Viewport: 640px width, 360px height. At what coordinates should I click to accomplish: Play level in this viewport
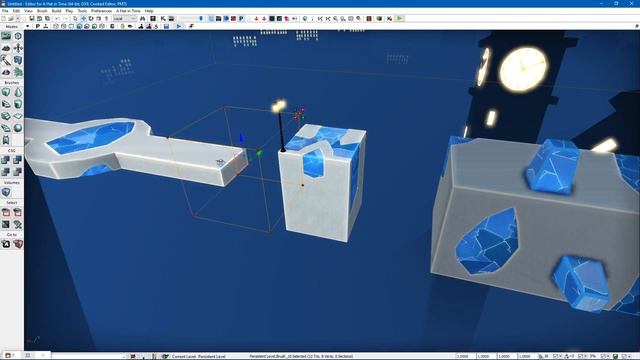[179, 26]
